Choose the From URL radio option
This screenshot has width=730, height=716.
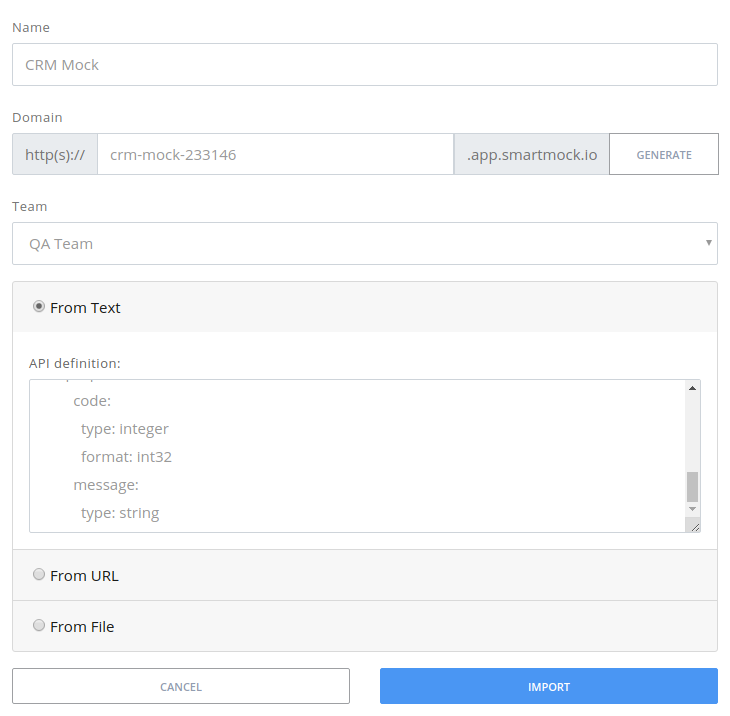[39, 575]
